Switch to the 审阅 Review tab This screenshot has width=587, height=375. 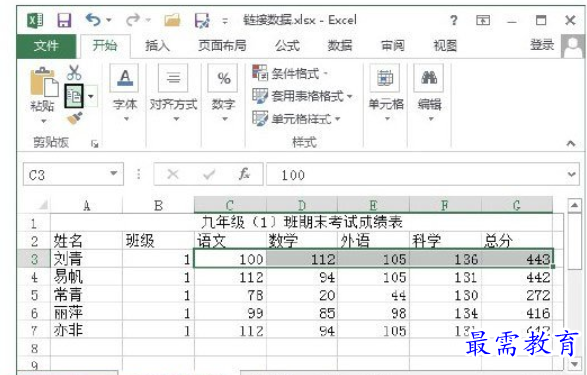[393, 46]
